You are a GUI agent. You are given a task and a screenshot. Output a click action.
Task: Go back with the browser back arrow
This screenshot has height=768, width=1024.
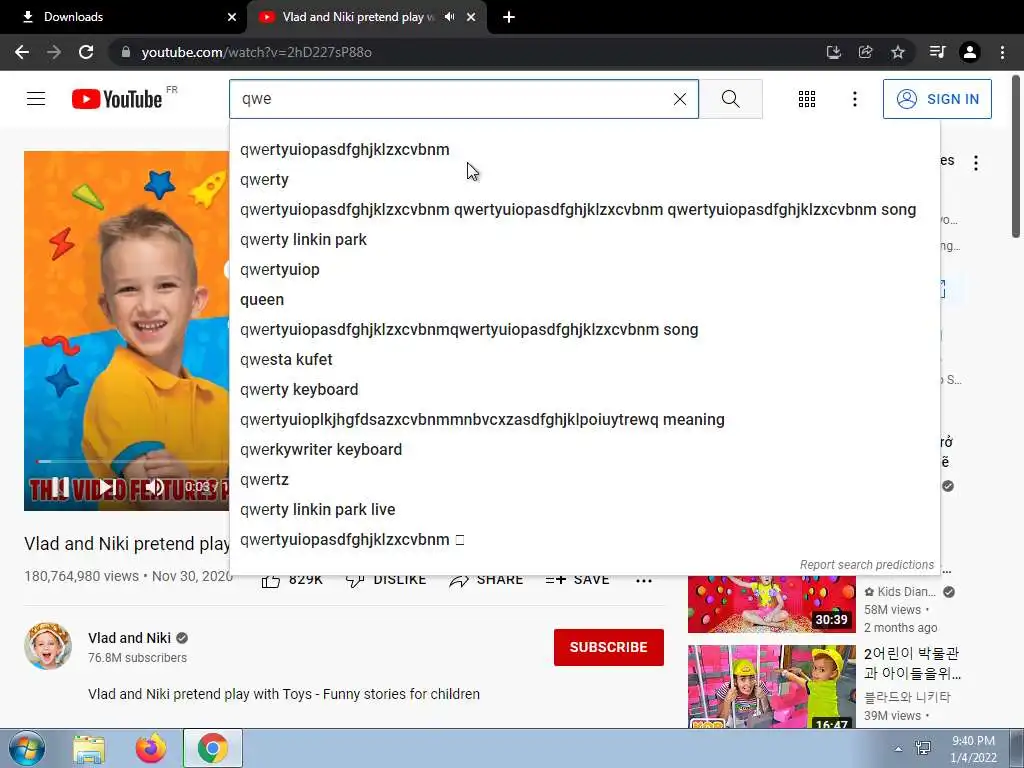[22, 52]
